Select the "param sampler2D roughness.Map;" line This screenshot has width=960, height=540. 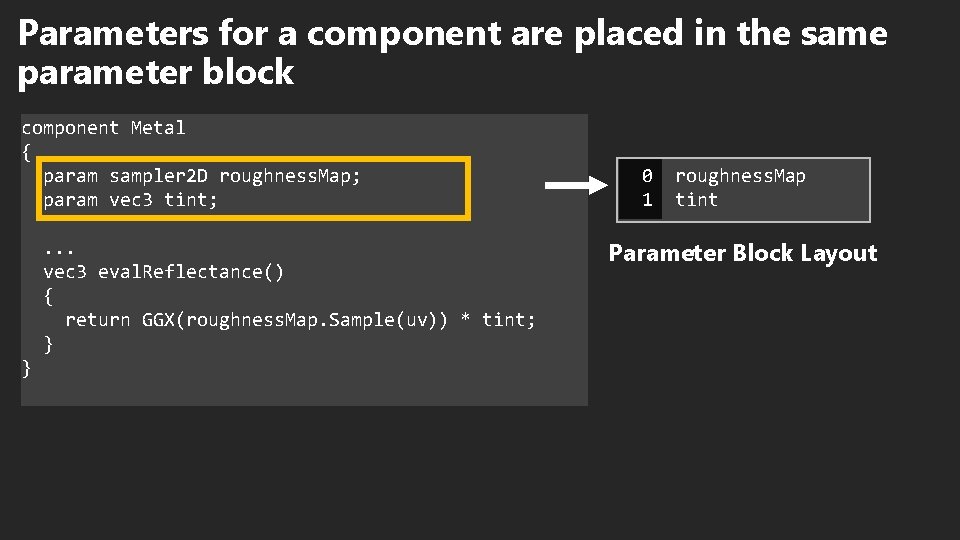(x=202, y=176)
